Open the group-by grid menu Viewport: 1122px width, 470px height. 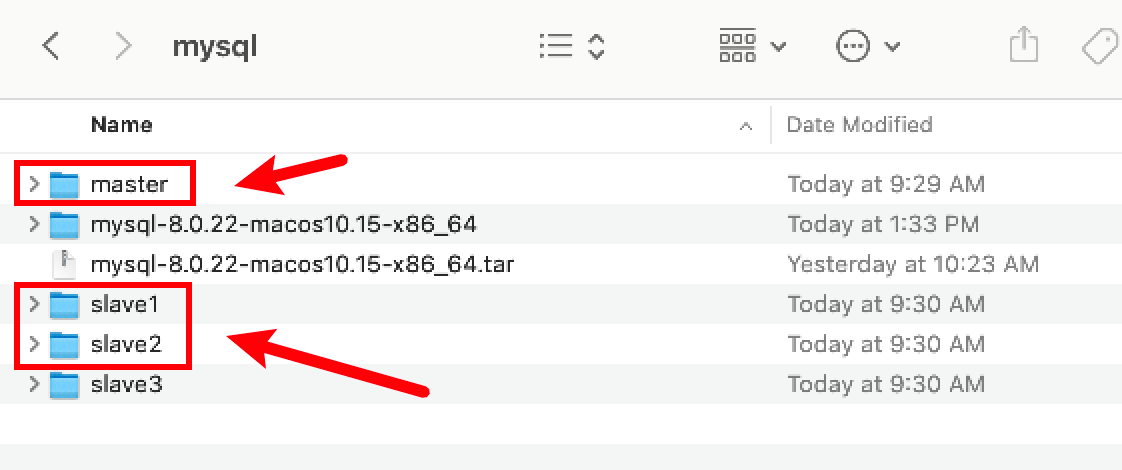(751, 46)
